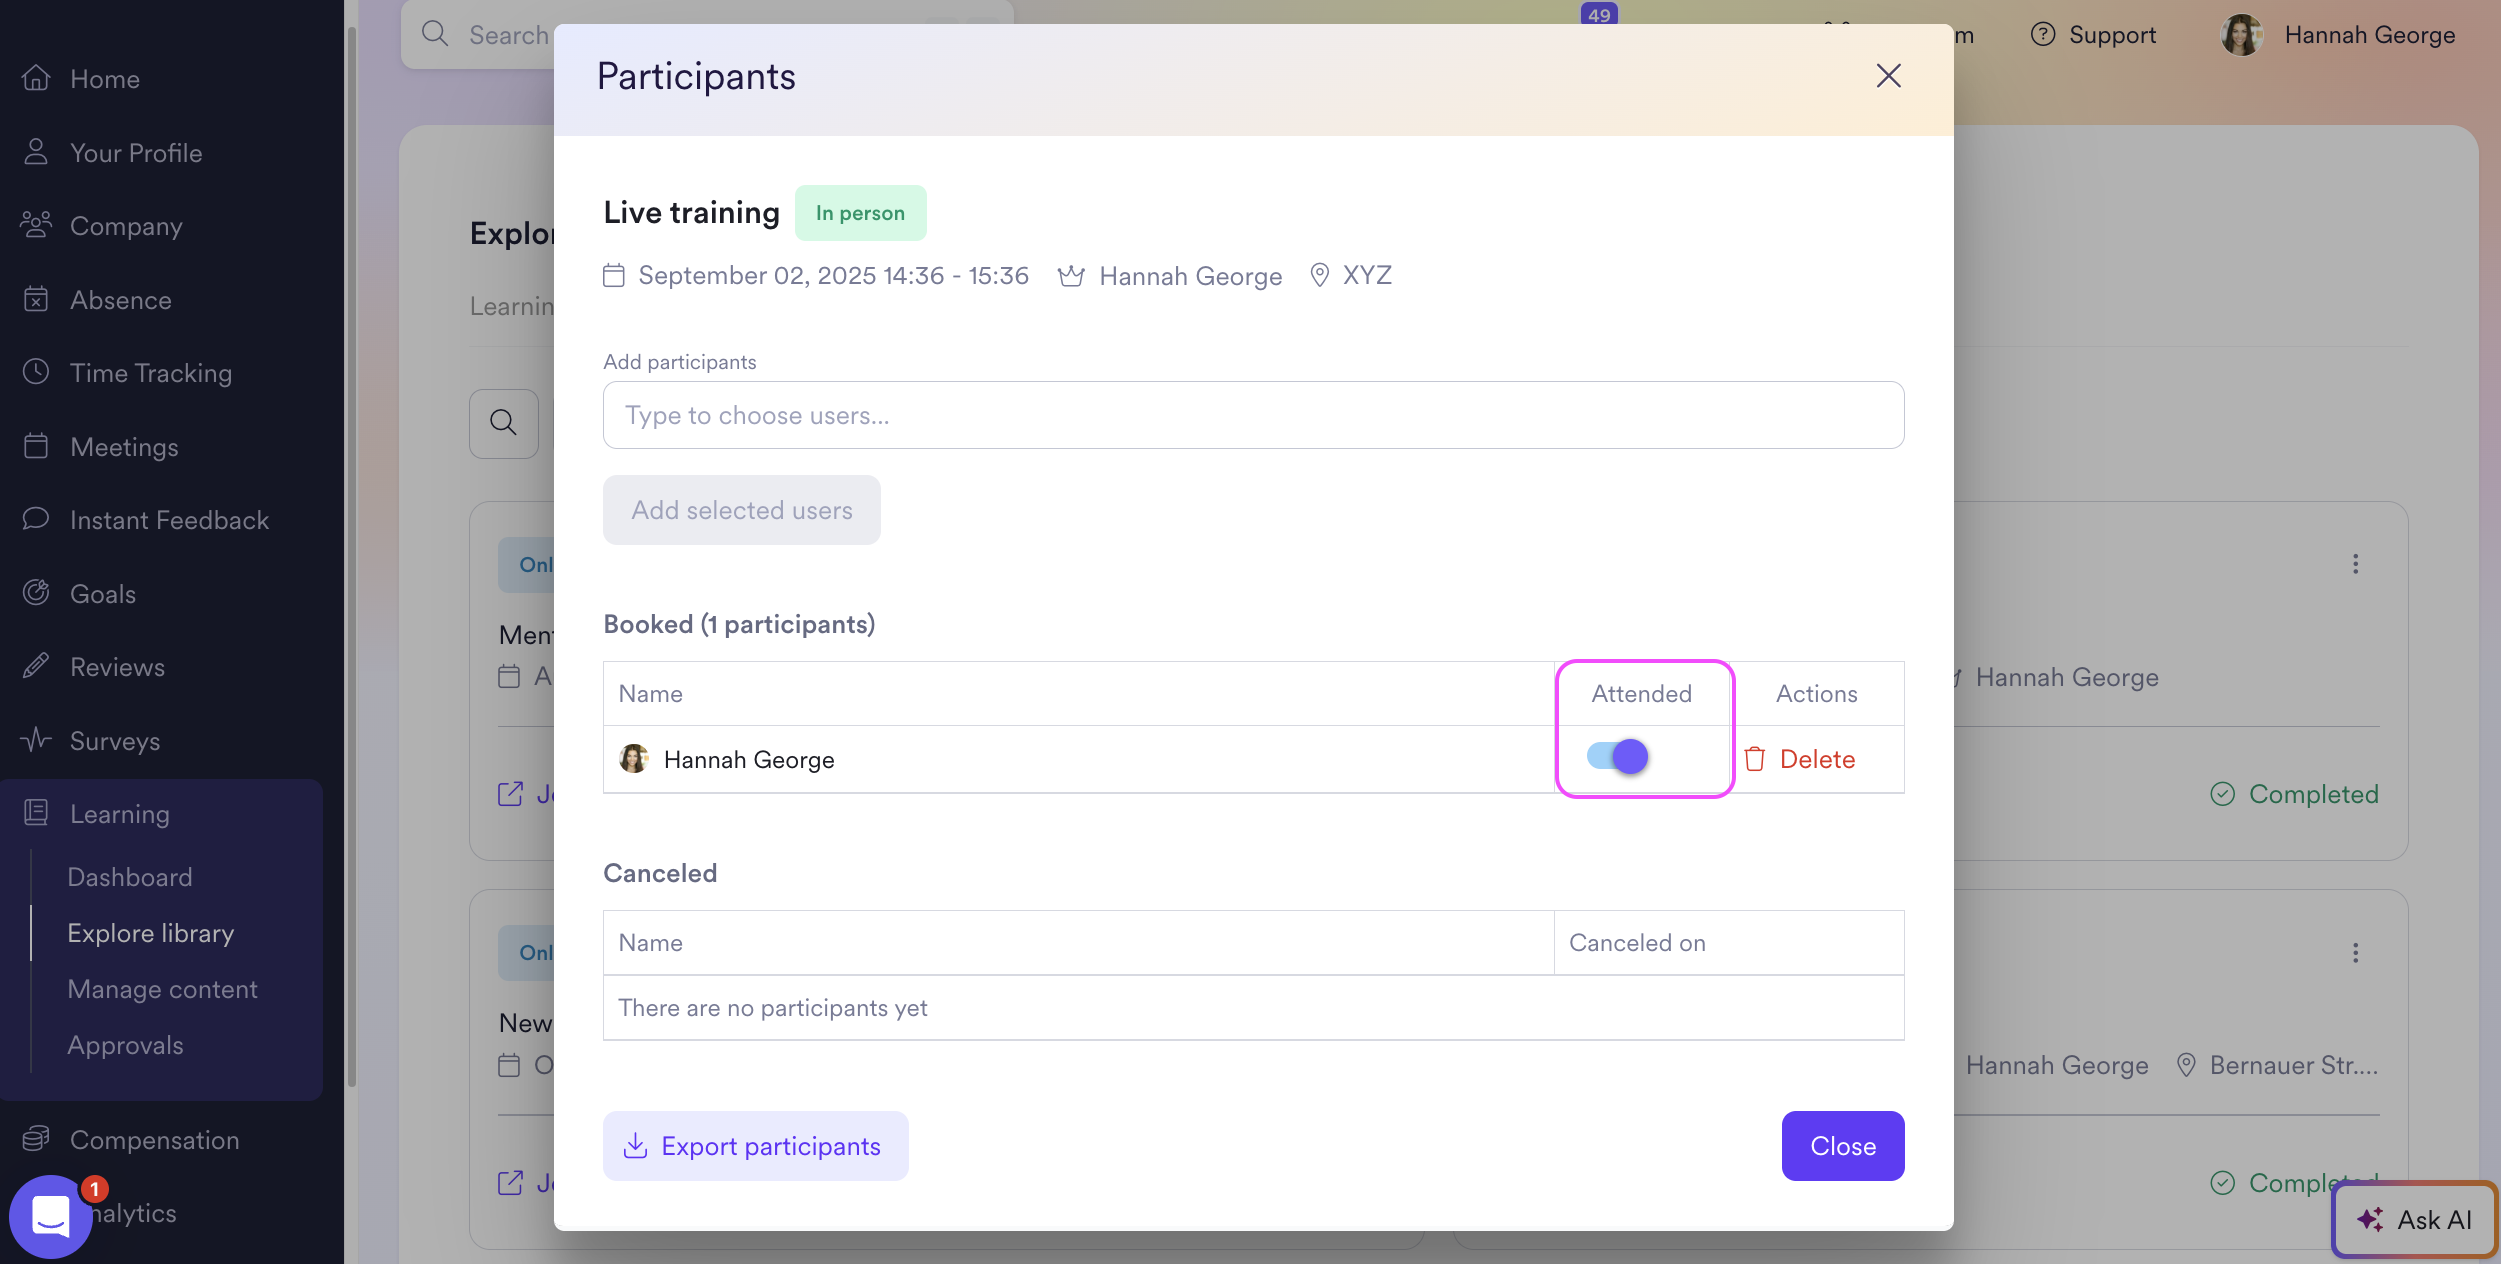The width and height of the screenshot is (2501, 1264).
Task: Click the Type to choose users field
Action: (x=1252, y=415)
